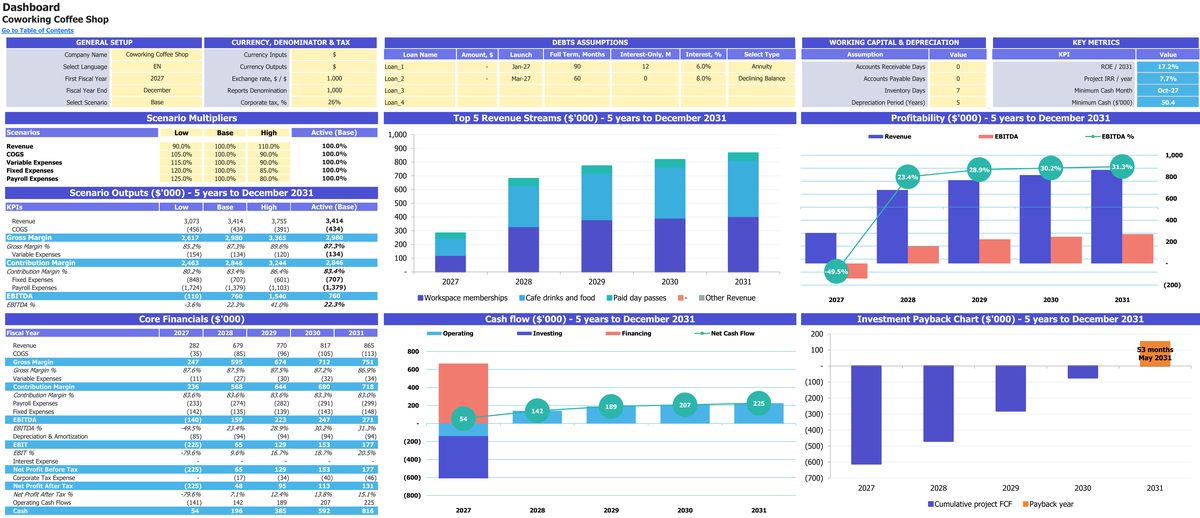The image size is (1200, 518).
Task: Select the Loan_3 name cell
Action: click(420, 90)
